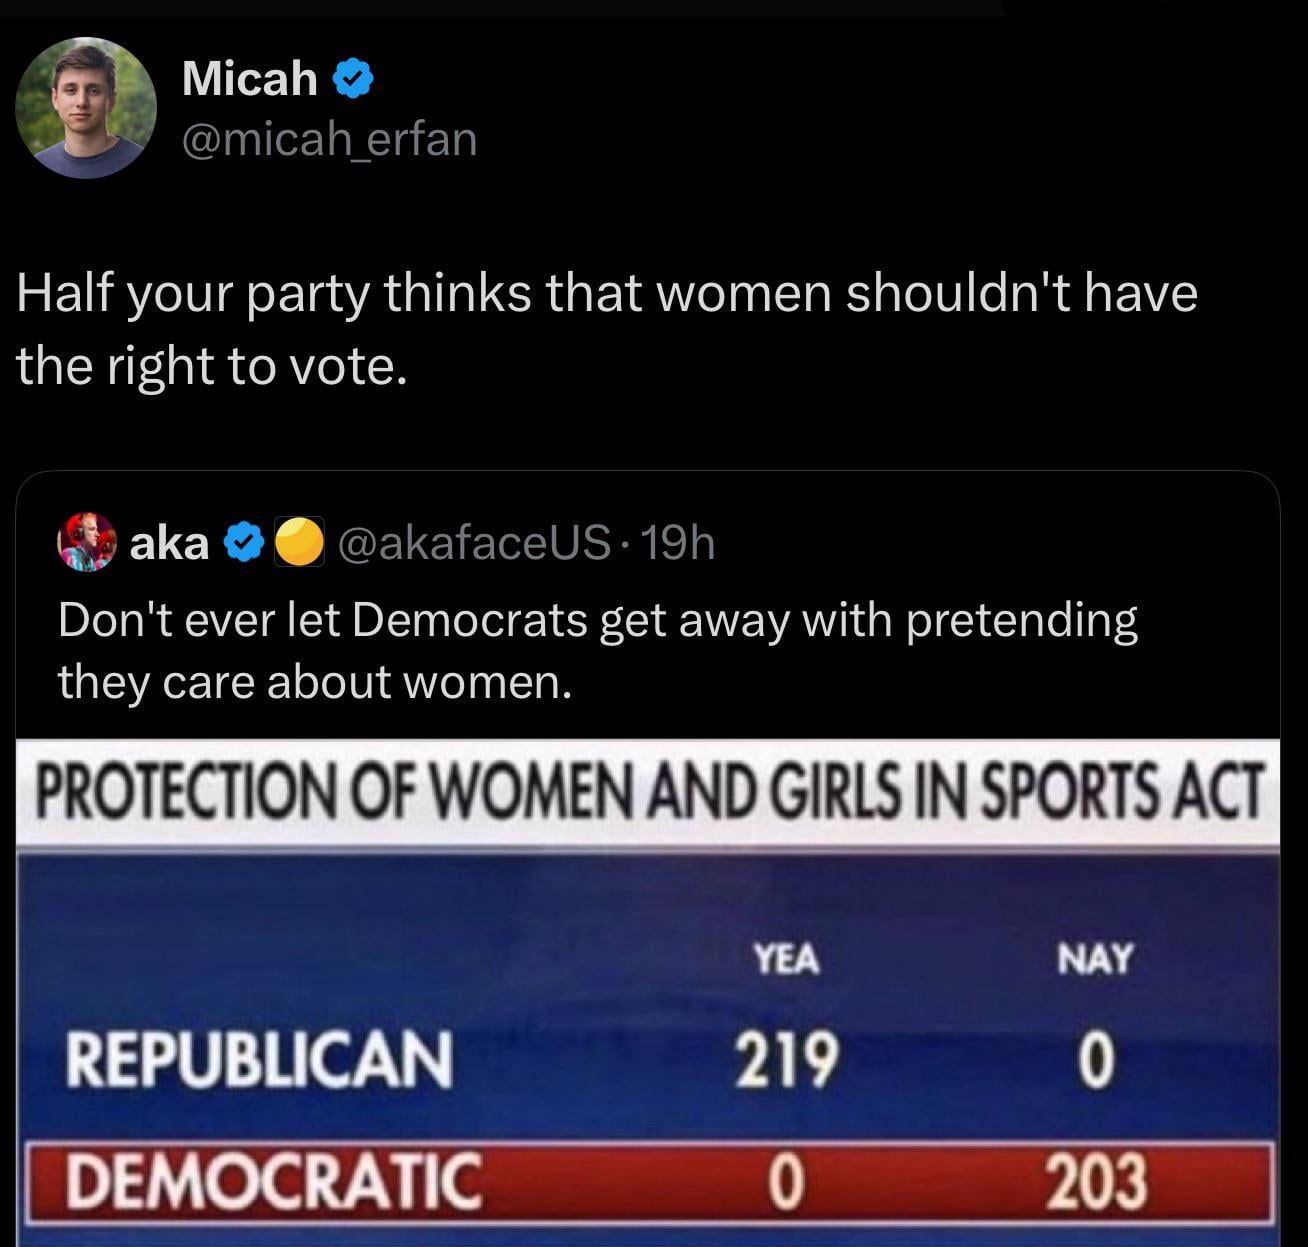Click the "Protection of Women and Girls" image title
Screen dimensions: 1308x1247
coord(648,794)
